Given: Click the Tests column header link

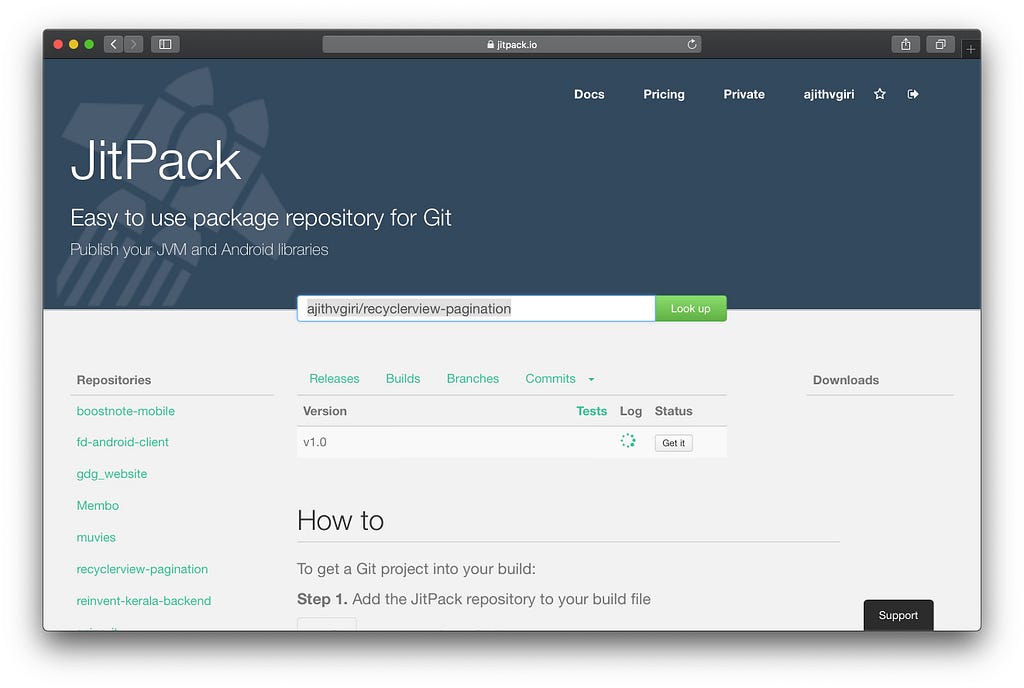Looking at the screenshot, I should coord(591,411).
